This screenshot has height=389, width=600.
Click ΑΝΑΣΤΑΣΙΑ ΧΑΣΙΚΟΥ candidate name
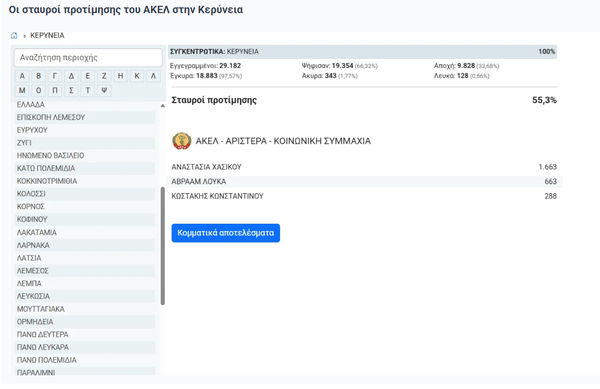tap(206, 167)
